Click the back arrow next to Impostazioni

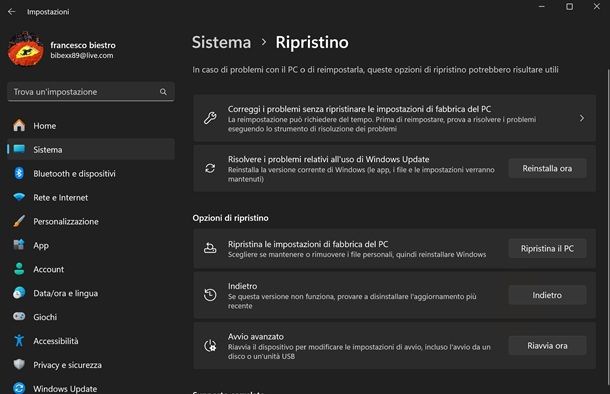coord(12,12)
